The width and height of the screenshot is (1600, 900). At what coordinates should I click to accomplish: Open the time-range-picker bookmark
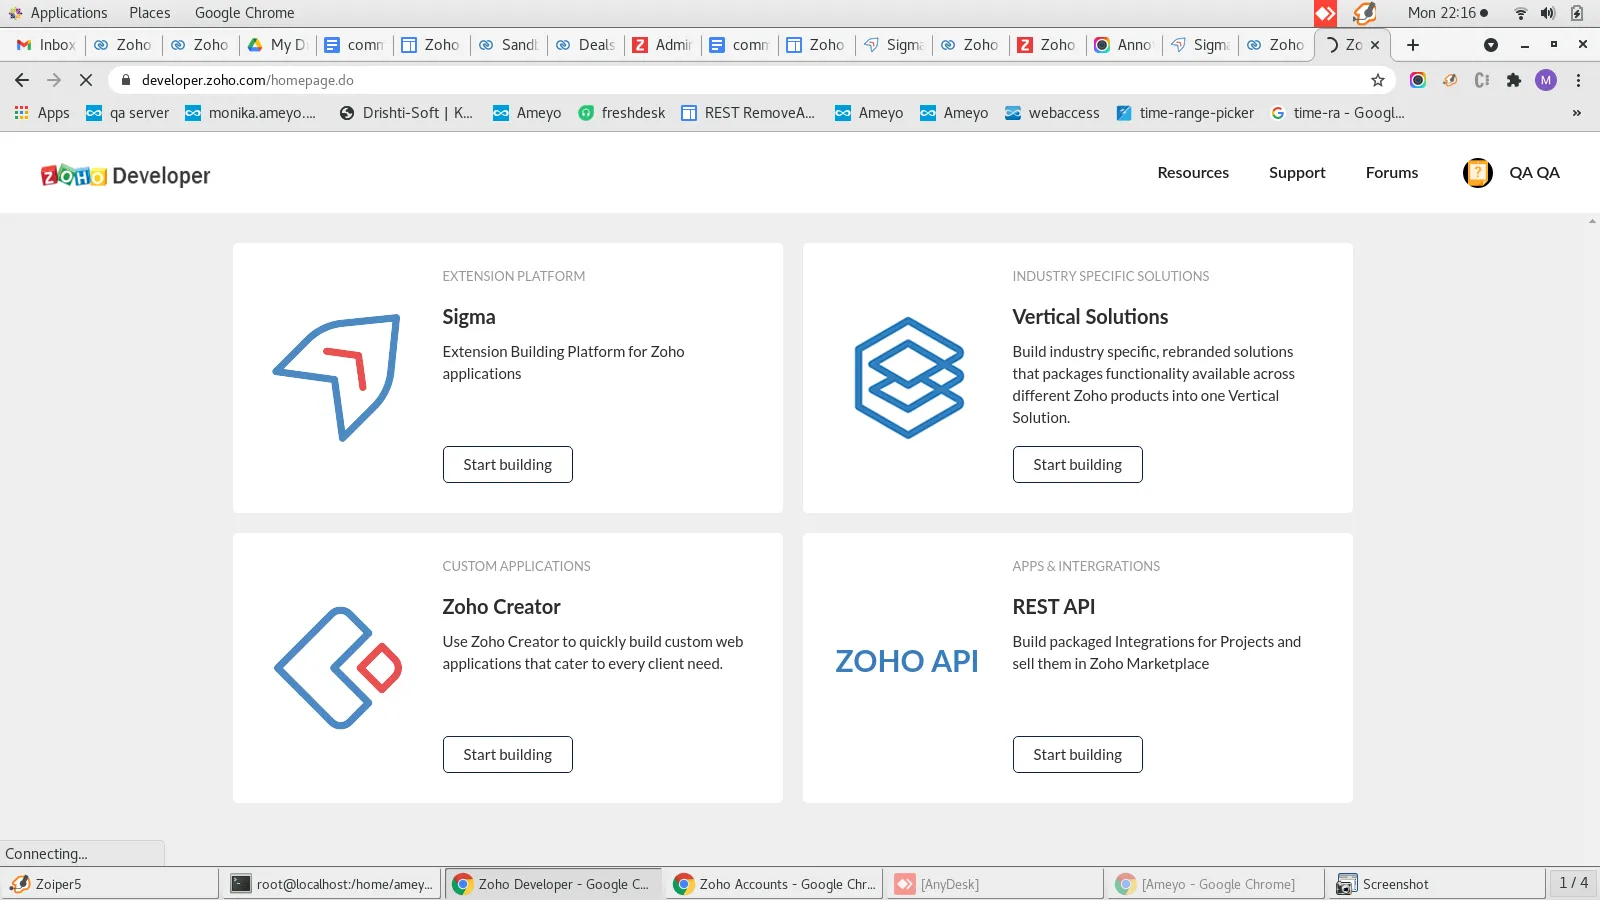tap(1185, 113)
